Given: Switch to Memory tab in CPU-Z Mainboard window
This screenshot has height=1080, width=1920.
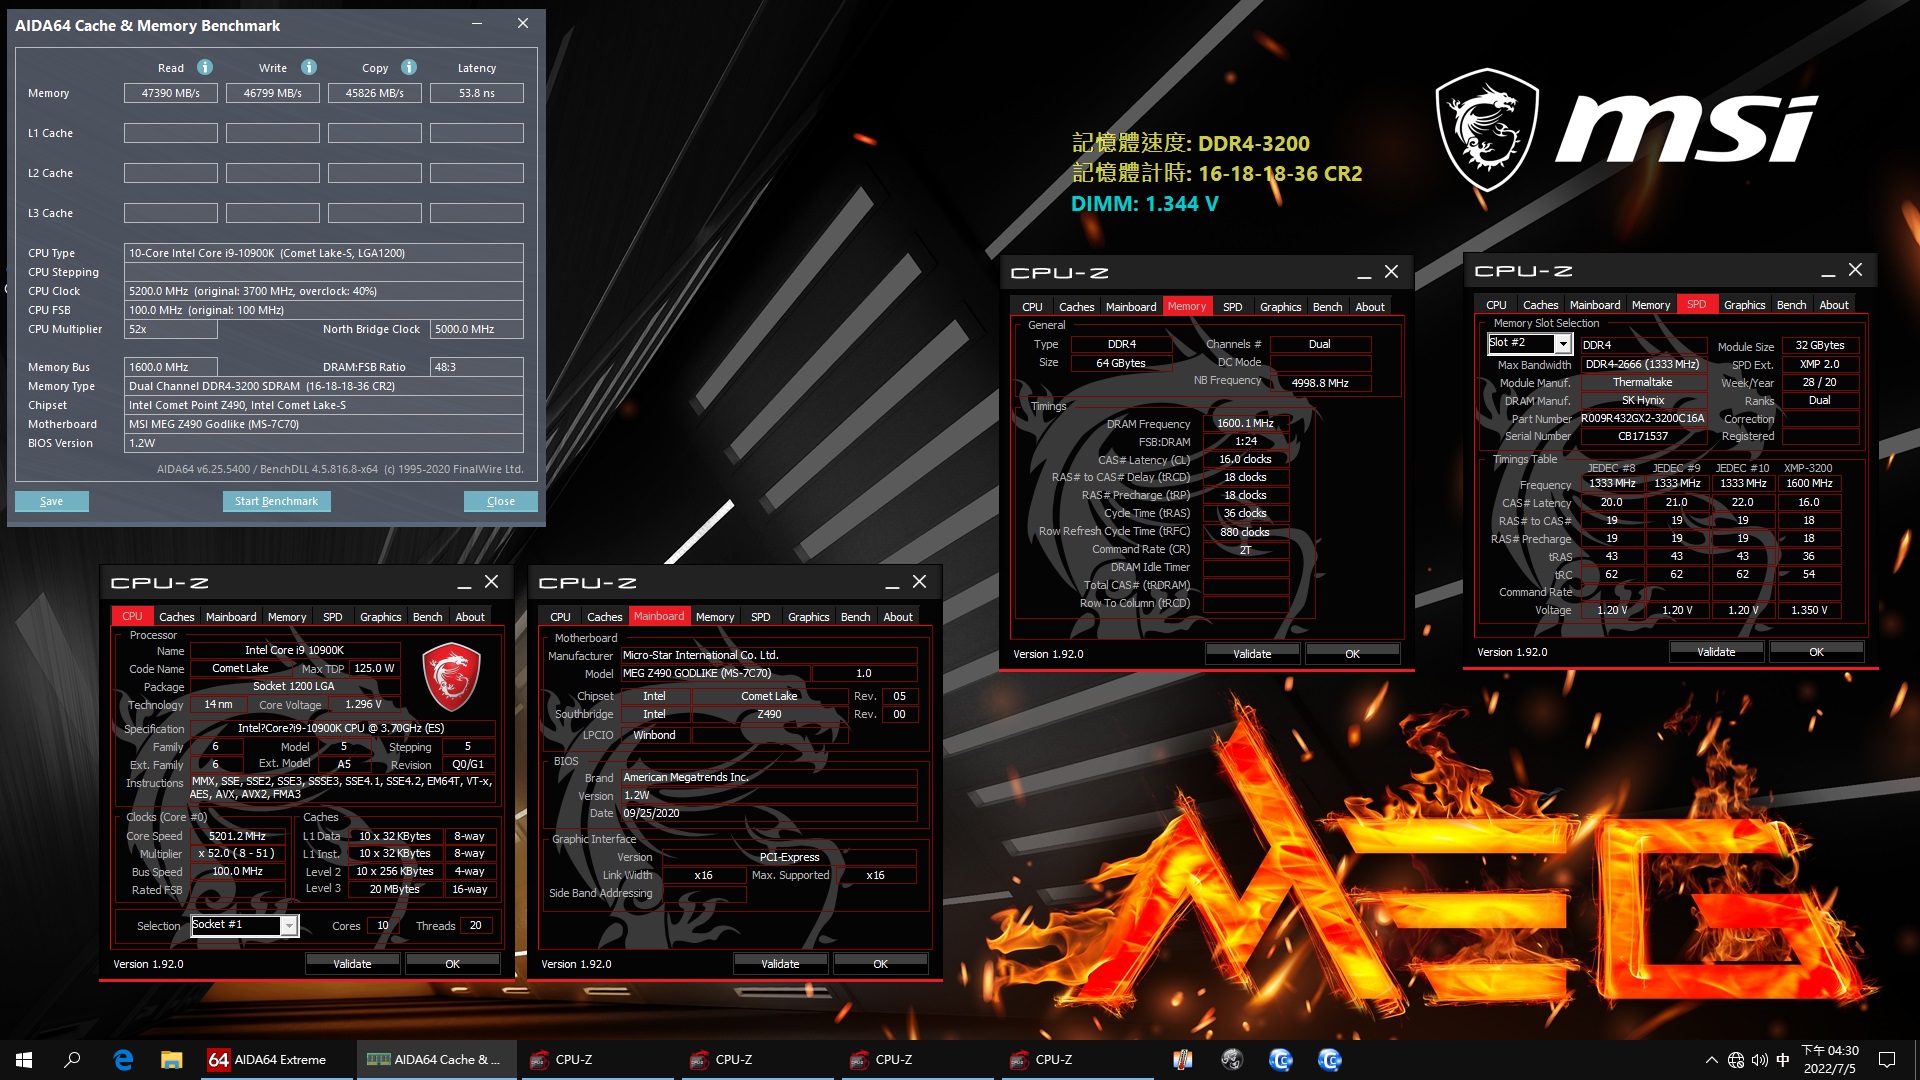Looking at the screenshot, I should click(715, 617).
